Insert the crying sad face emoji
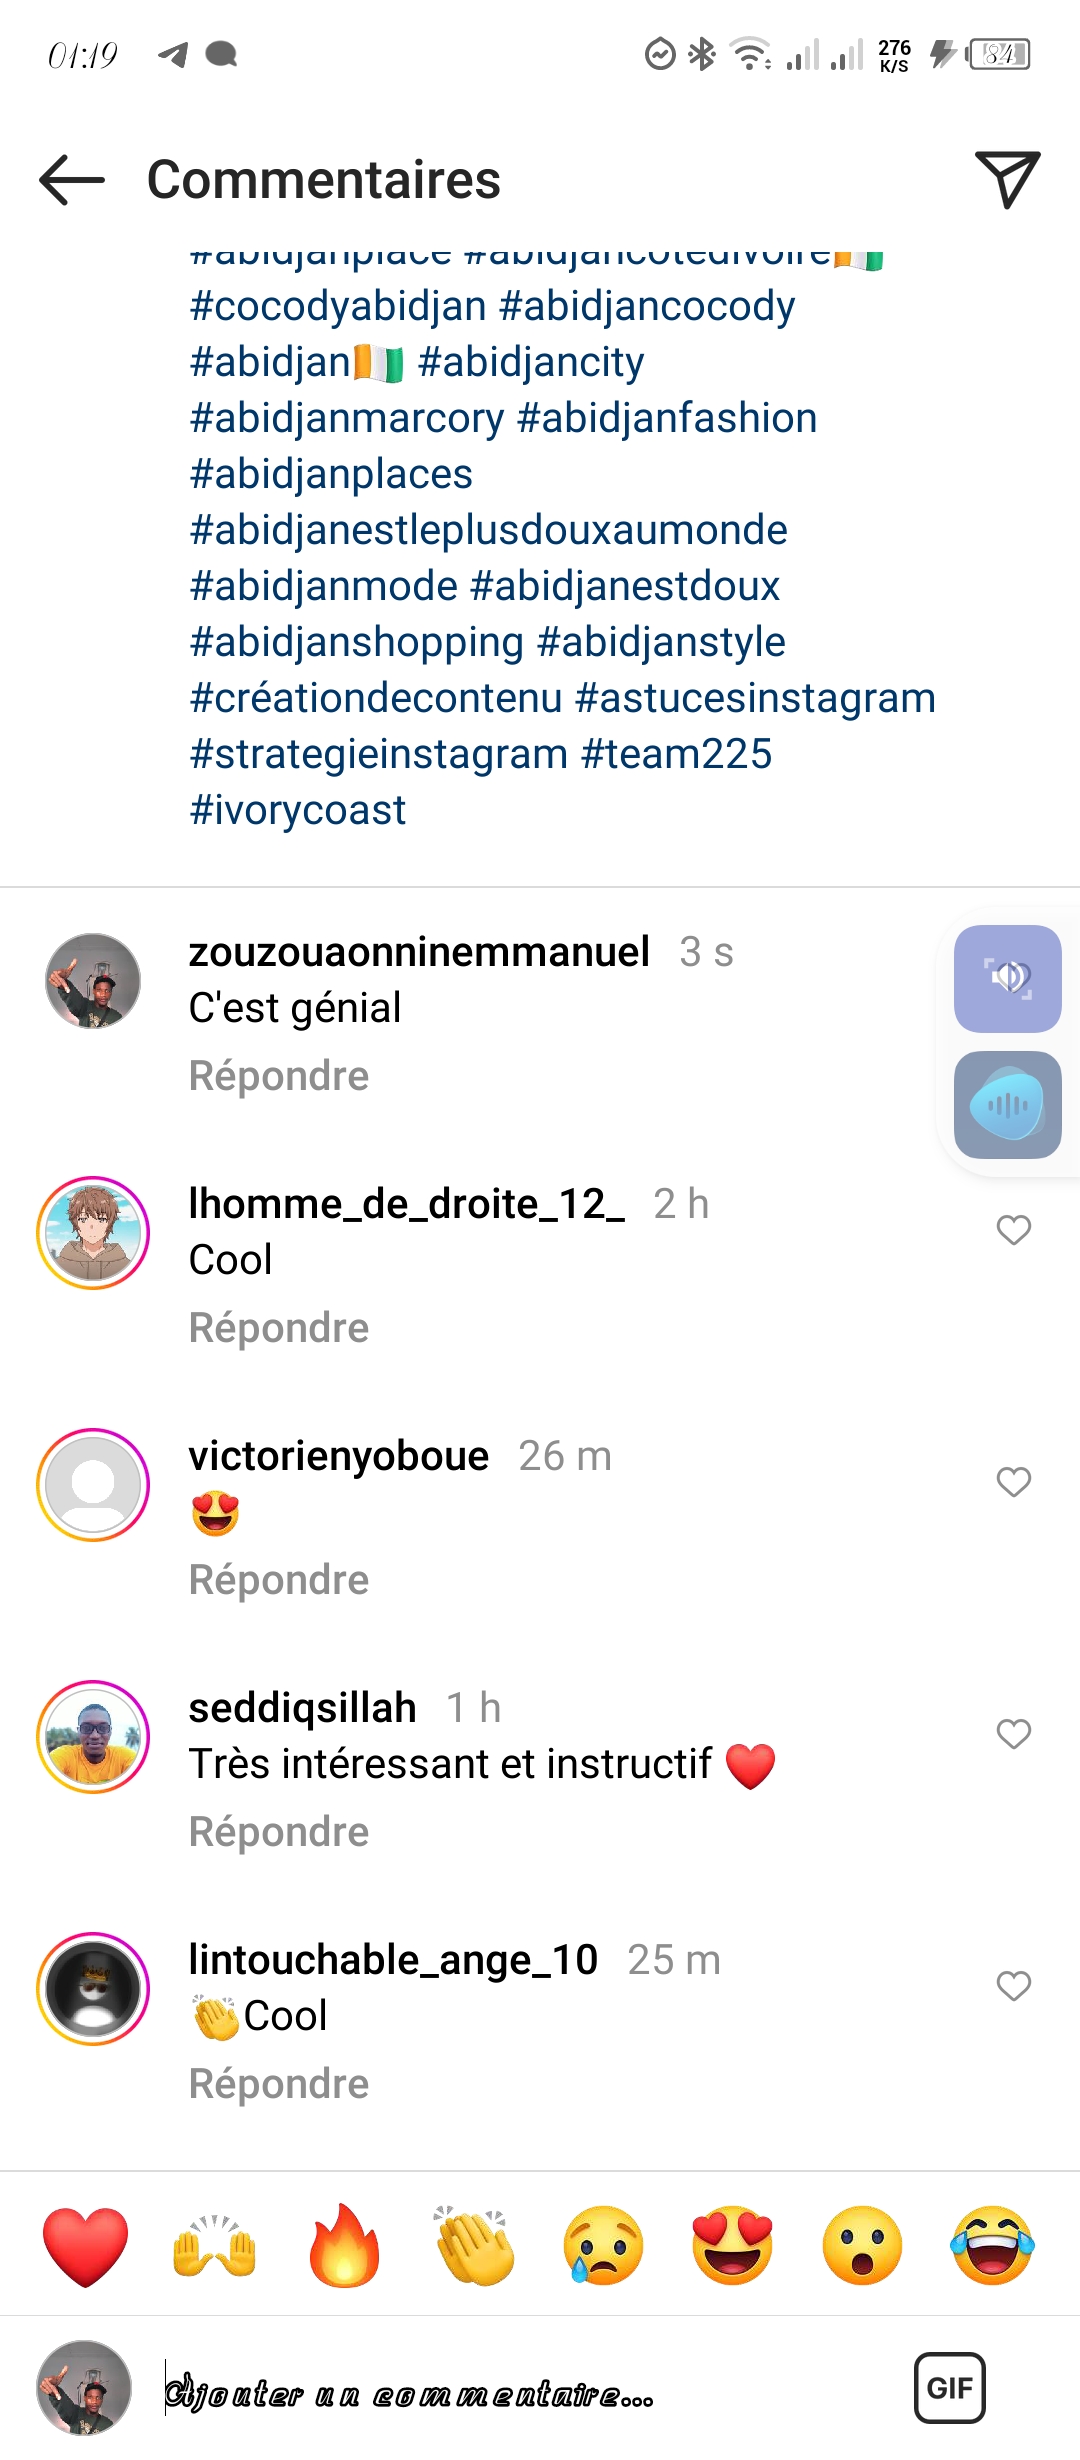The width and height of the screenshot is (1080, 2460). pos(603,2246)
